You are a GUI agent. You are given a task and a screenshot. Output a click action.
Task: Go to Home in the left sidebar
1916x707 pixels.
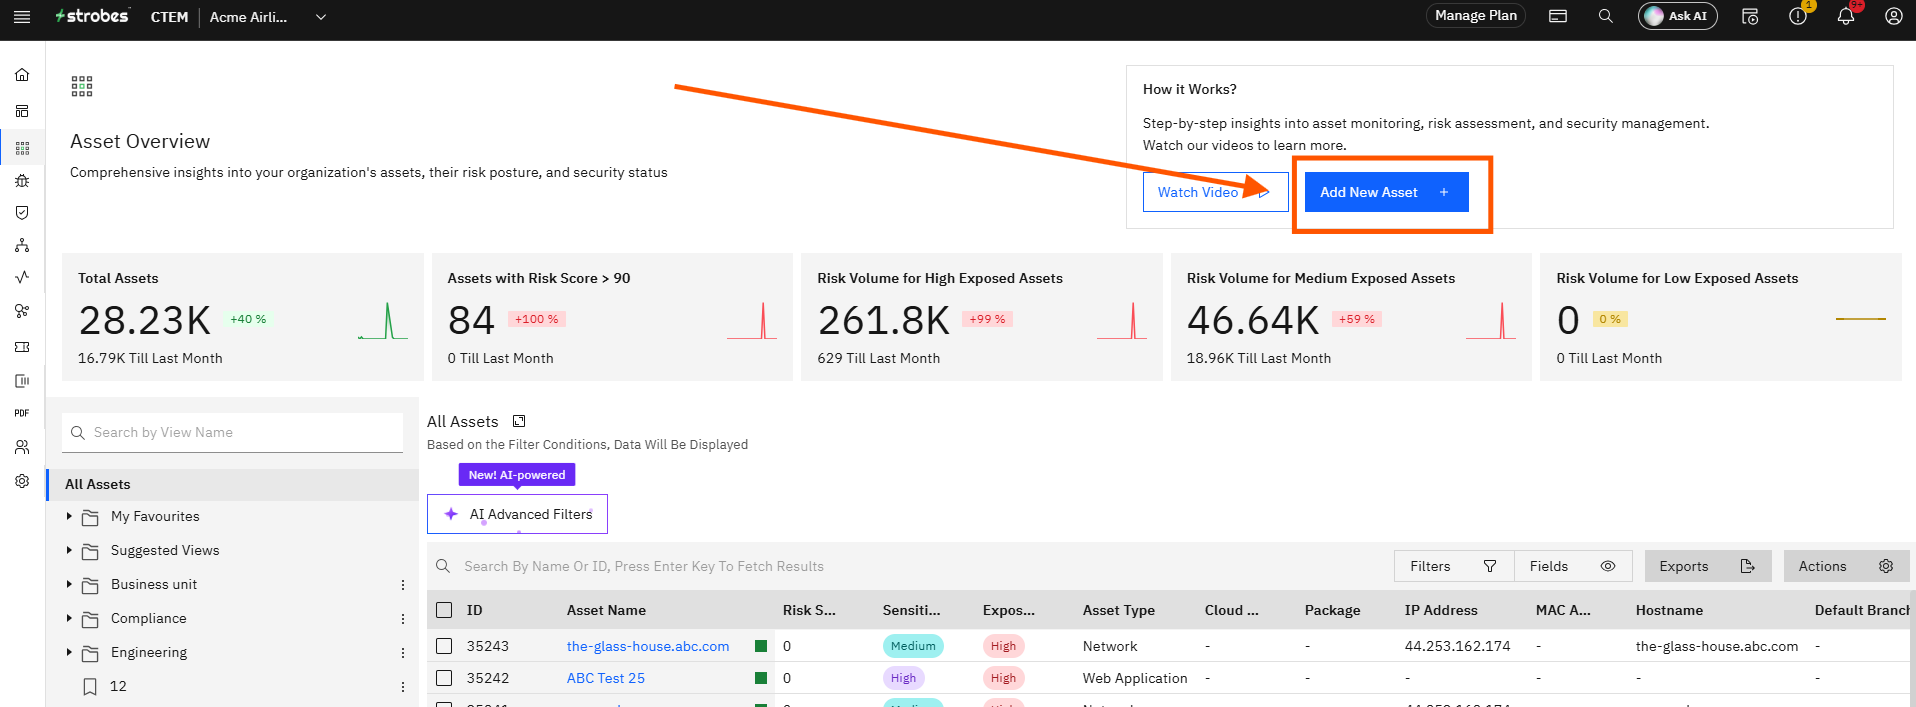(22, 75)
